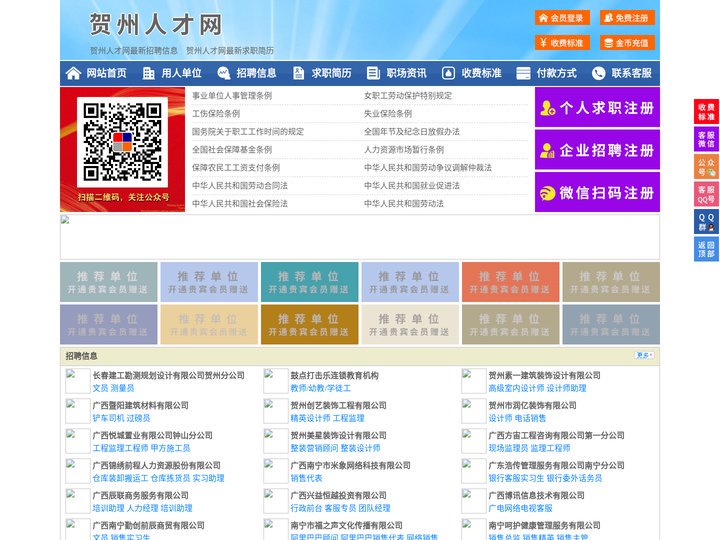Open 保障农民工工资支付条例 link
This screenshot has width=720, height=540.
(236, 168)
